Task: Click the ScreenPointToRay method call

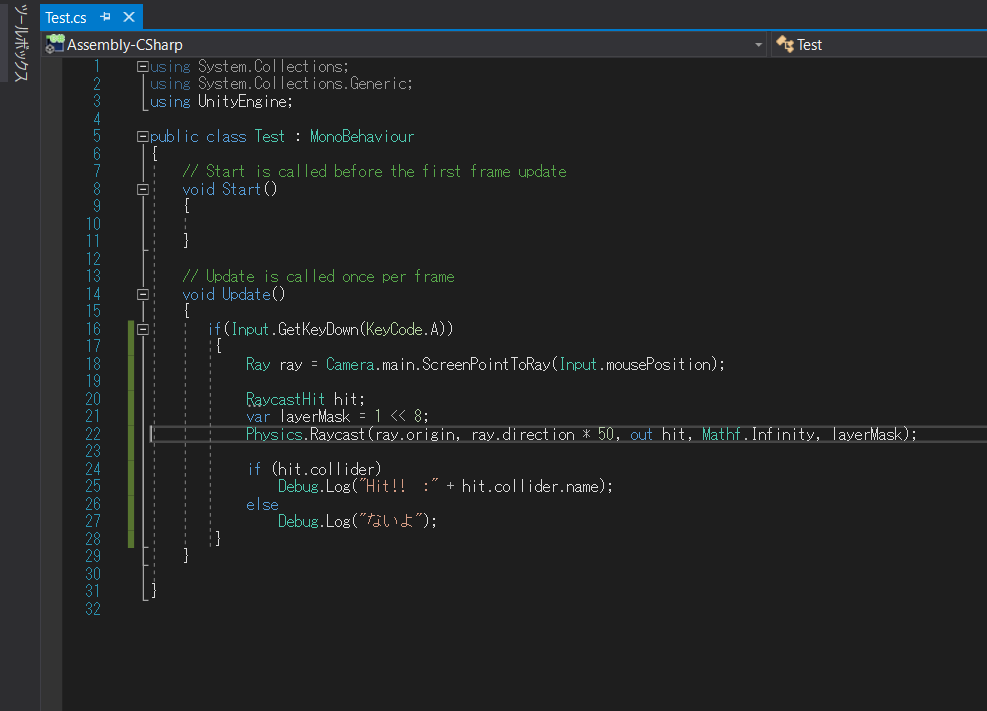Action: [486, 364]
